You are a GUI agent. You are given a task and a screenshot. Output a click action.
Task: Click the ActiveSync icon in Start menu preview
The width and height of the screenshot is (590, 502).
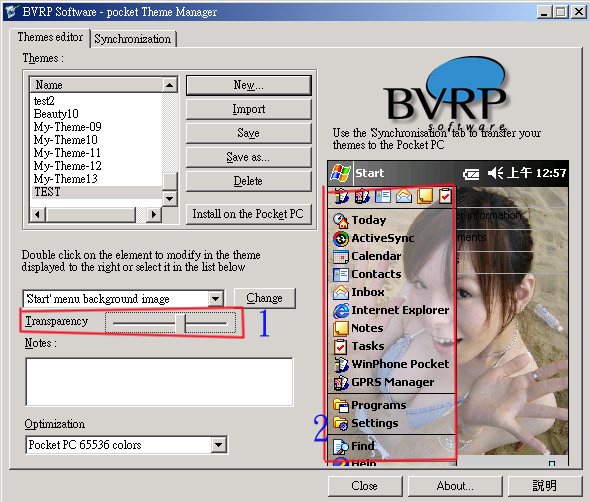pyautogui.click(x=341, y=239)
